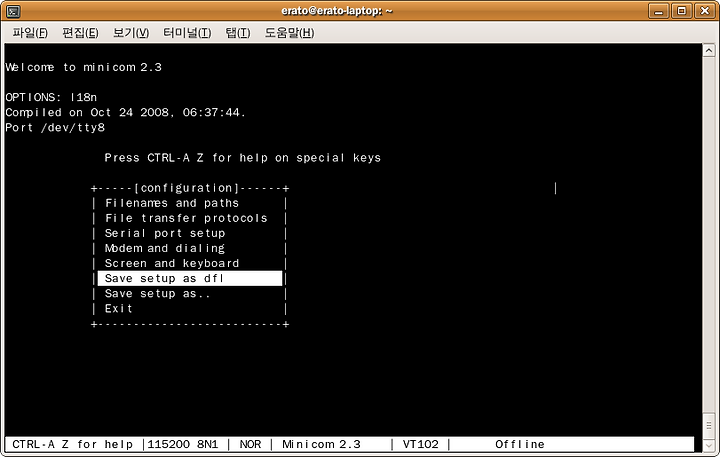Select 'Screen and keyboard' entry

pos(172,263)
